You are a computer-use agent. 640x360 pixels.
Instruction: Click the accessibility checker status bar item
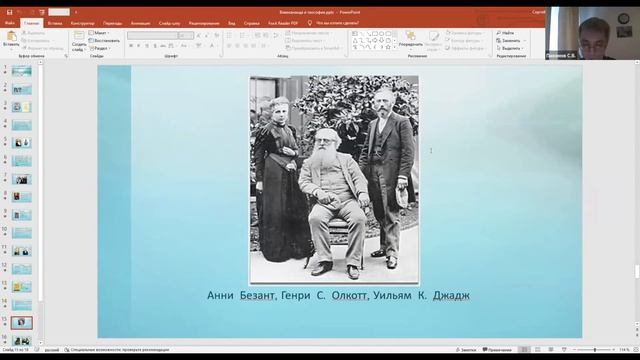point(117,350)
